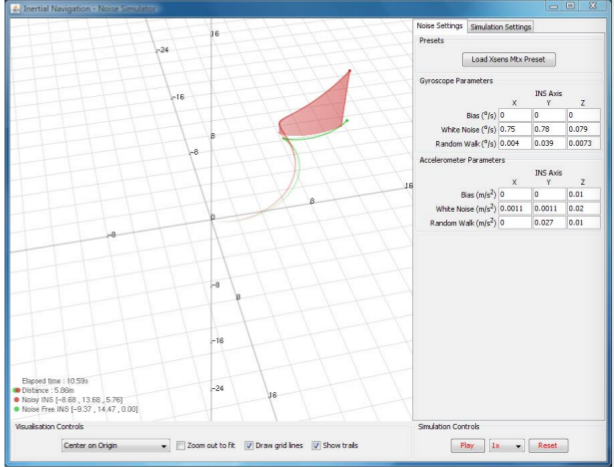Click the gyroscope Bias X input field
The width and height of the screenshot is (614, 467).
click(515, 115)
